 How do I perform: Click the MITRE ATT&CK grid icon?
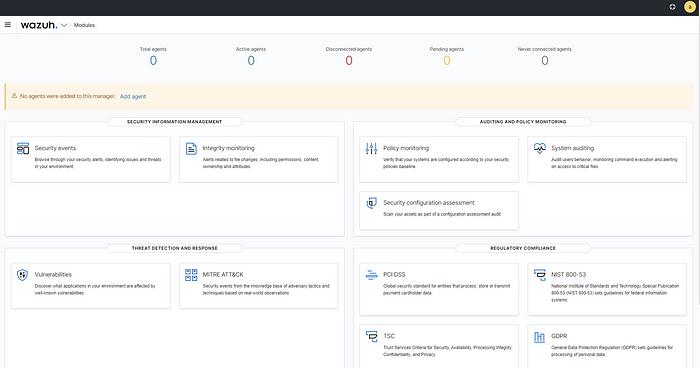point(191,275)
